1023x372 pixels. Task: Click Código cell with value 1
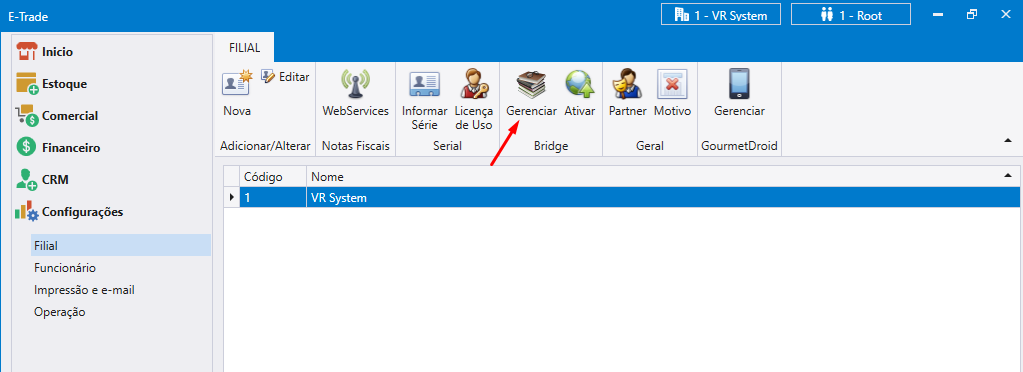pyautogui.click(x=273, y=198)
